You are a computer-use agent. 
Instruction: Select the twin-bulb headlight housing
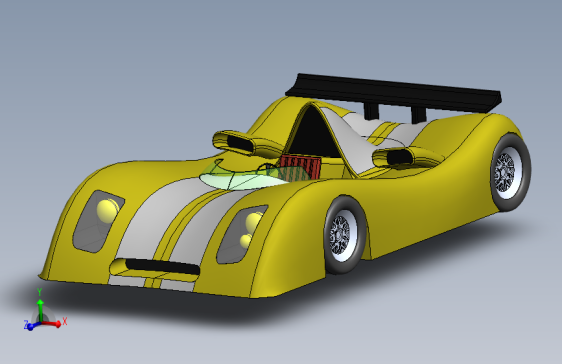(x=241, y=234)
